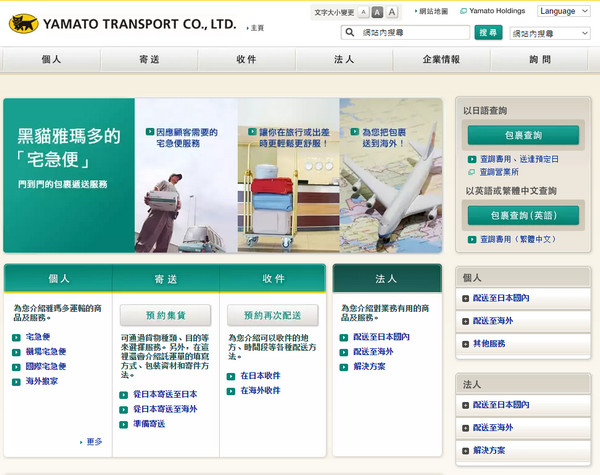
Task: Click the 預約再次配送 button
Action: coord(273,315)
